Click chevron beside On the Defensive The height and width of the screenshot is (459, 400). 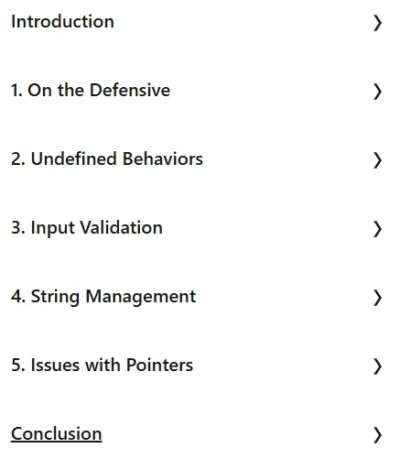[377, 92]
